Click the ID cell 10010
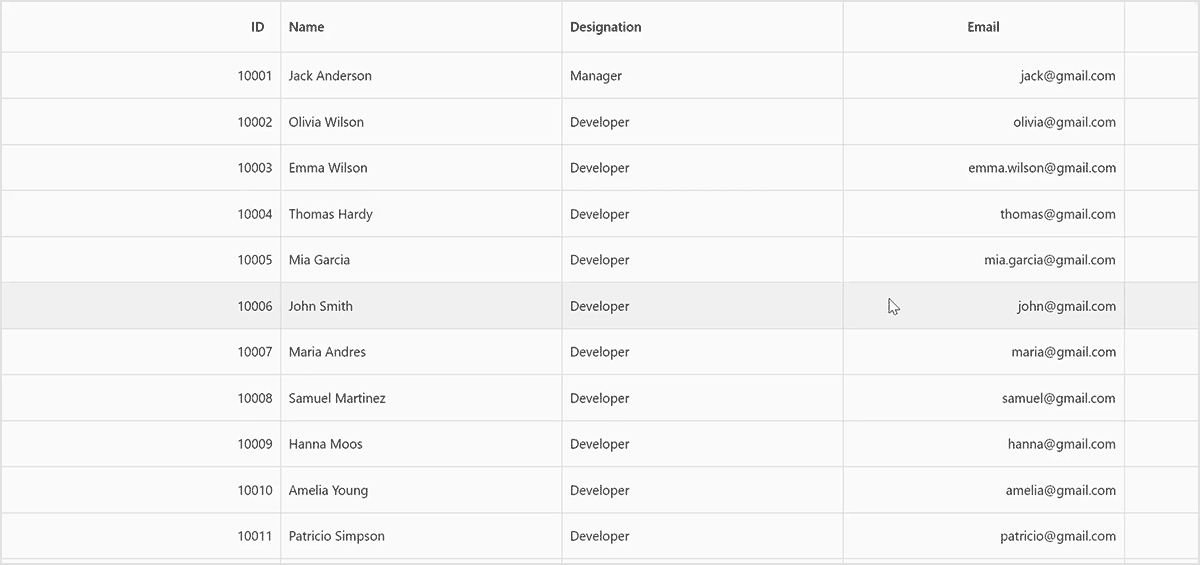Image resolution: width=1200 pixels, height=565 pixels. pyautogui.click(x=254, y=490)
